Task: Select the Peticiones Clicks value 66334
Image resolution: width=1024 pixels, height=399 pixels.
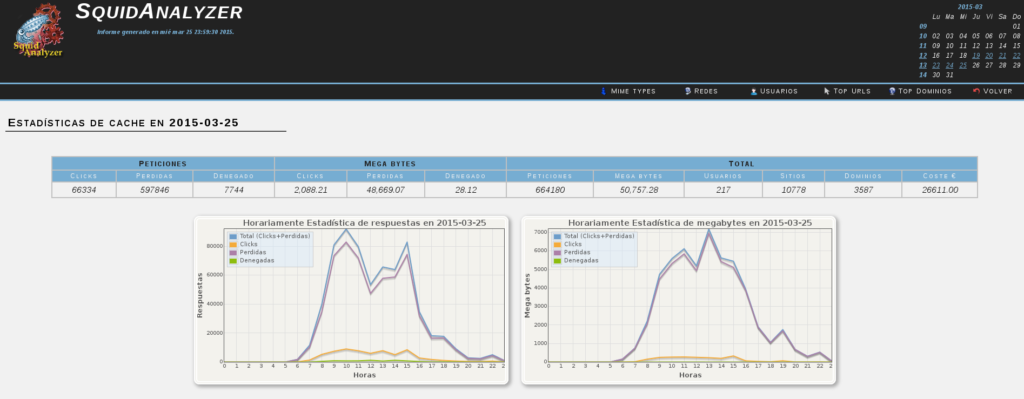Action: [x=84, y=190]
